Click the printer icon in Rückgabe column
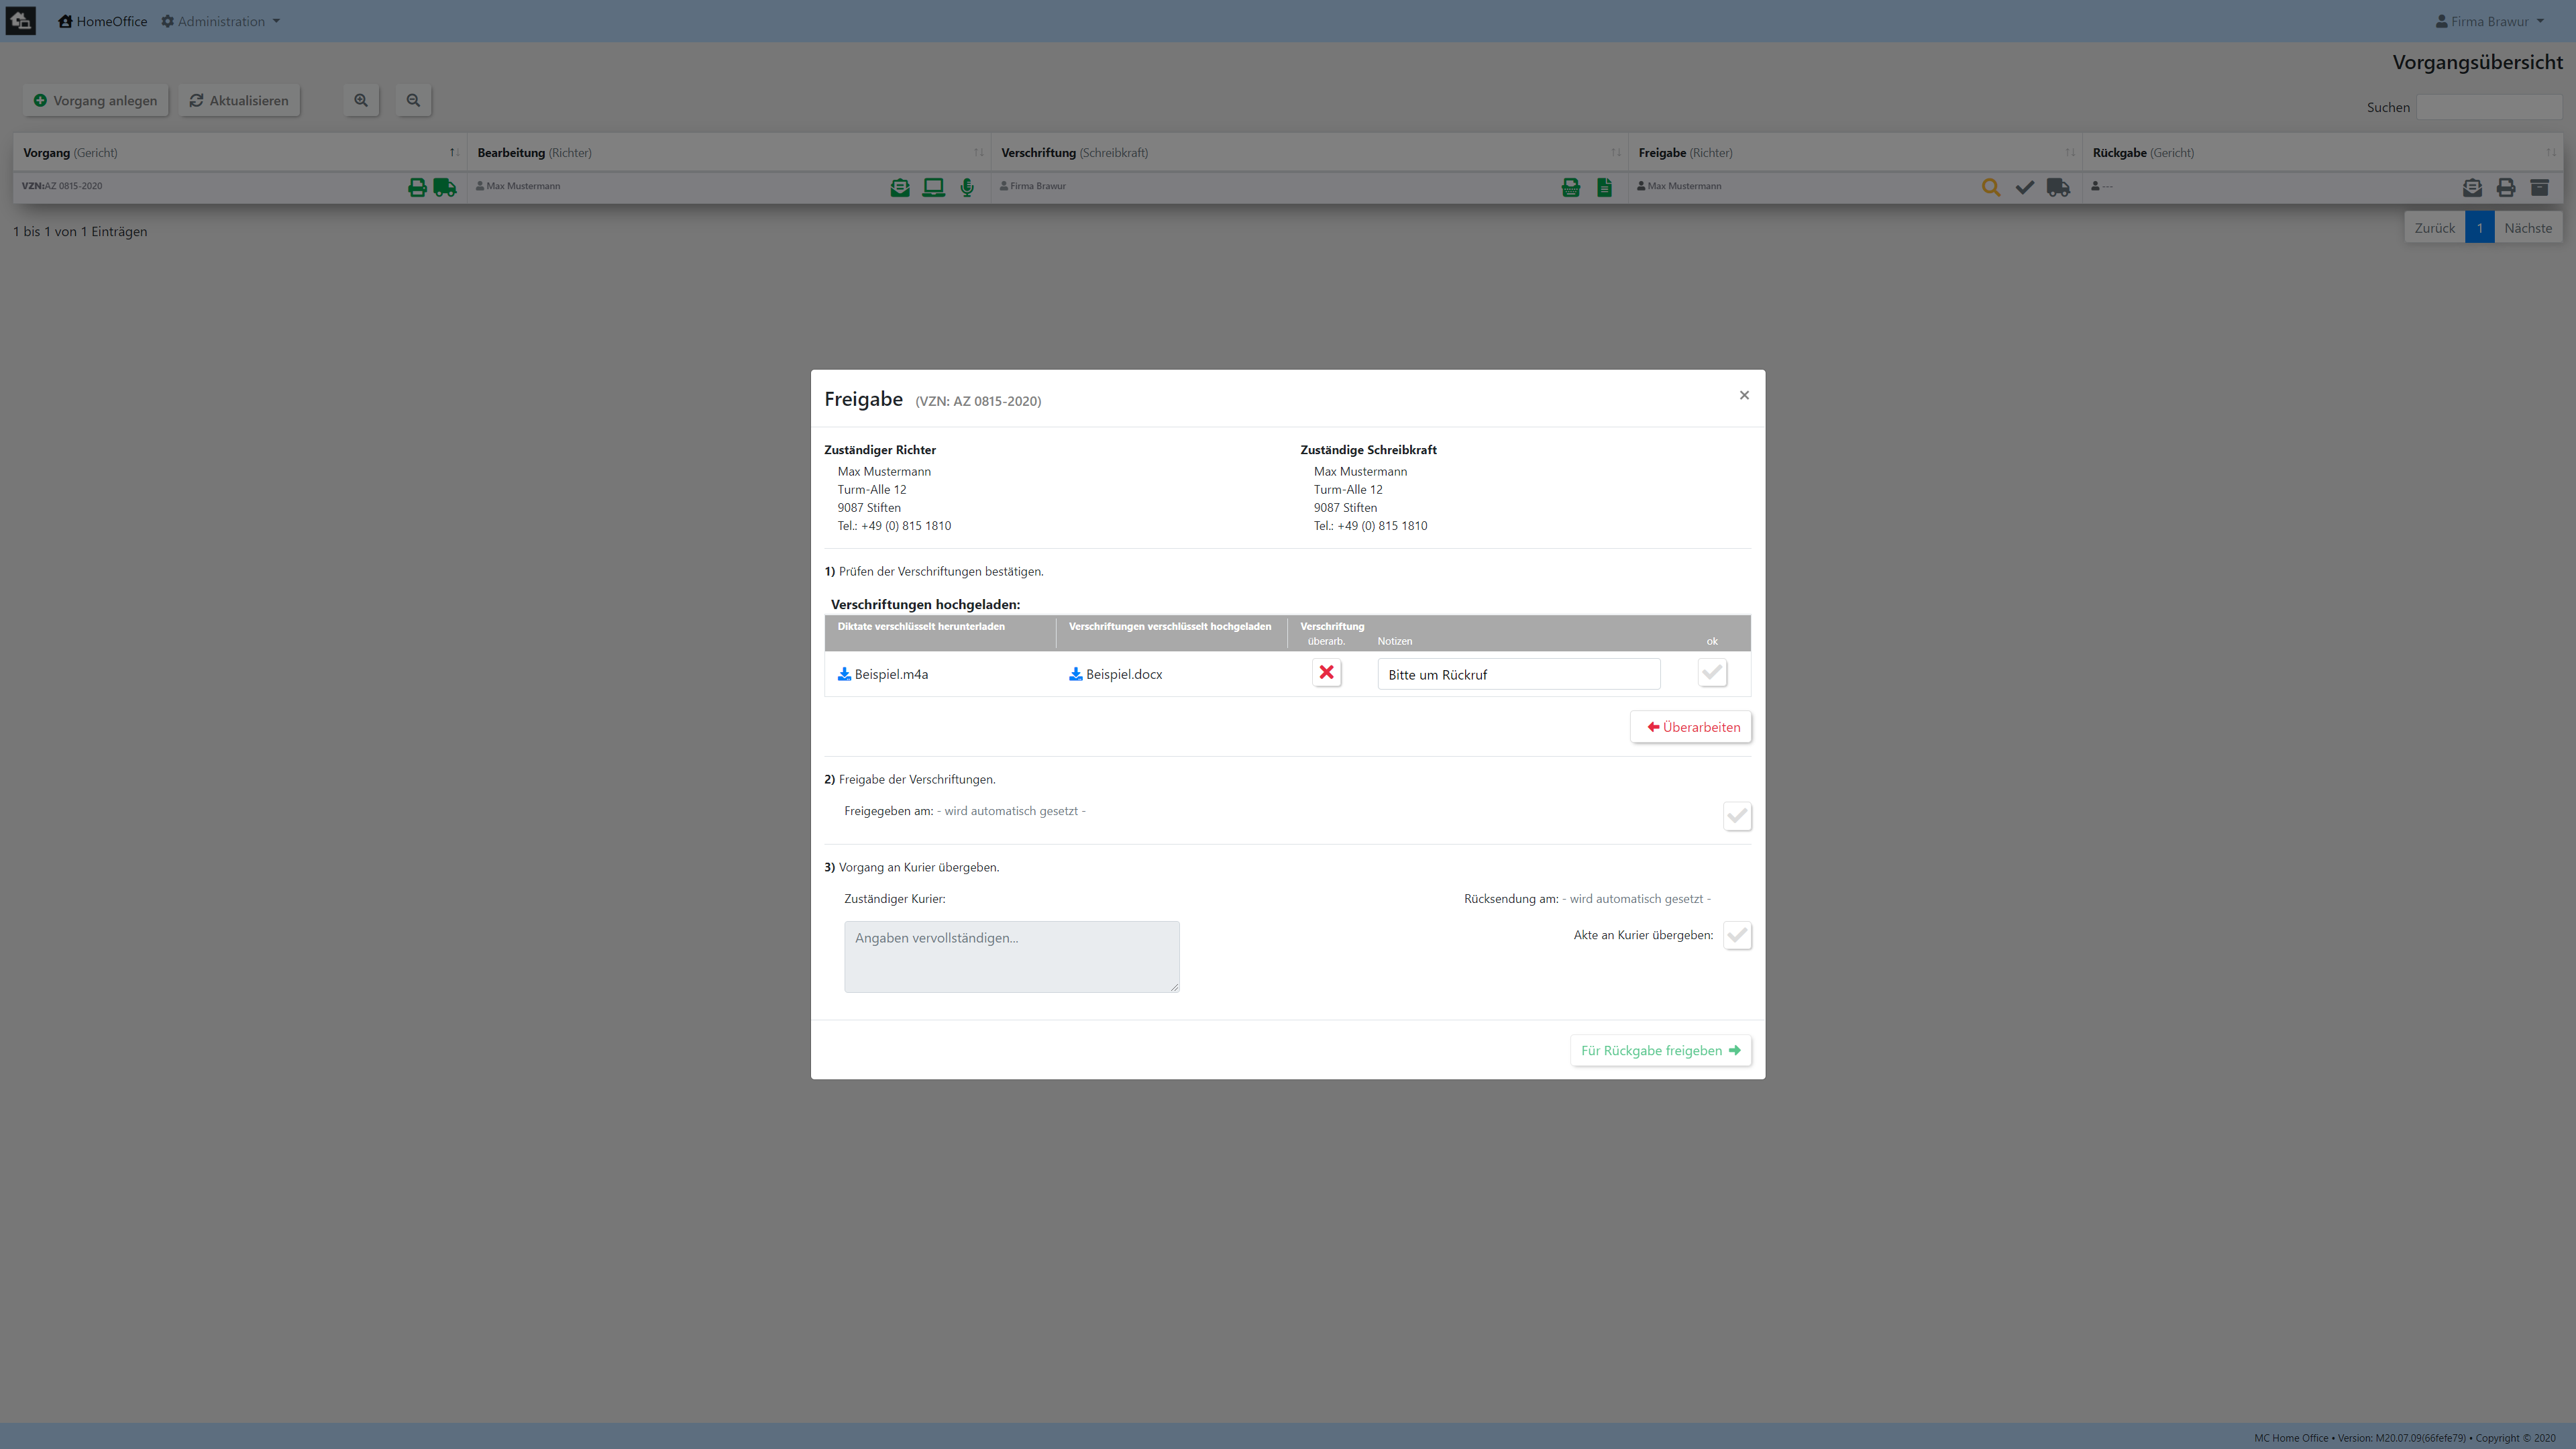 point(2506,187)
